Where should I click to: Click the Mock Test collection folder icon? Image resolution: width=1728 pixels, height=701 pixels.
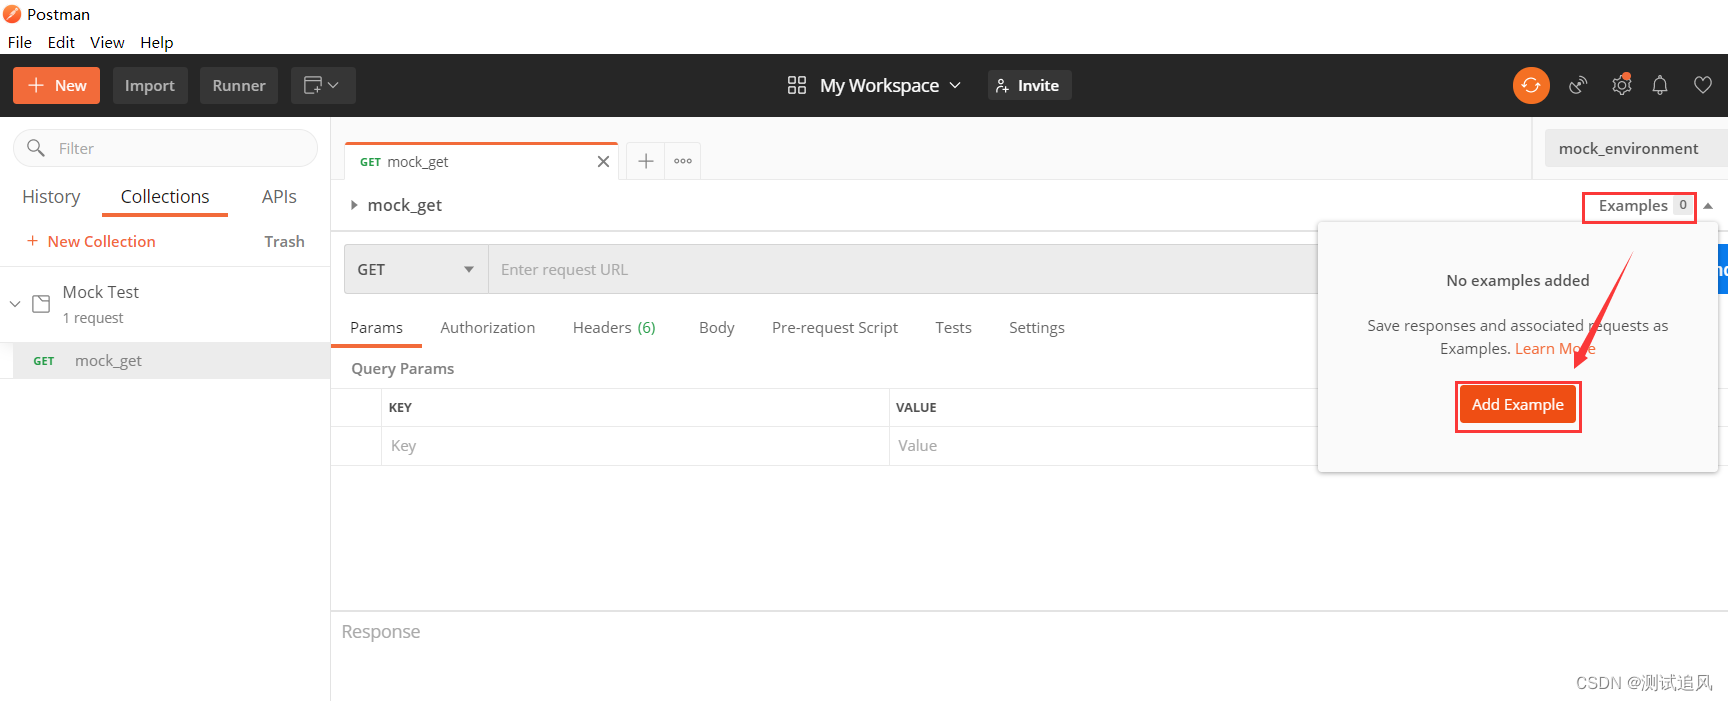point(41,303)
